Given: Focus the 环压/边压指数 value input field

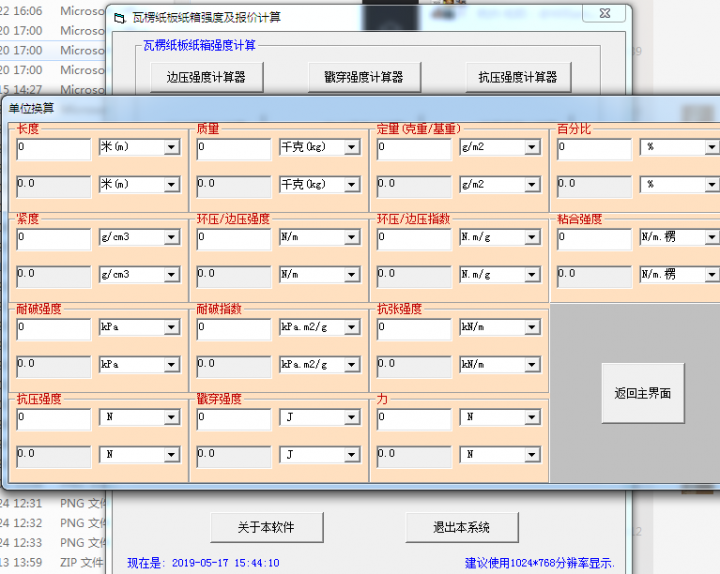Looking at the screenshot, I should click(x=413, y=238).
